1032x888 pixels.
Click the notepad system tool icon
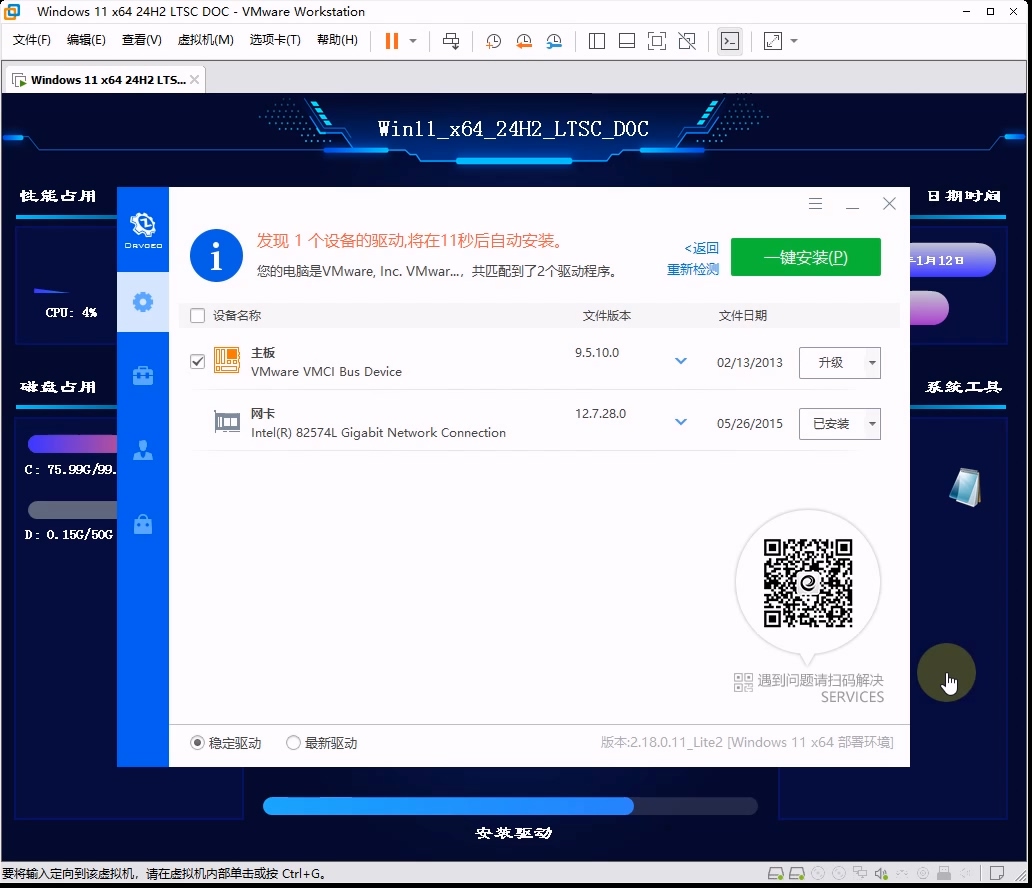point(965,487)
